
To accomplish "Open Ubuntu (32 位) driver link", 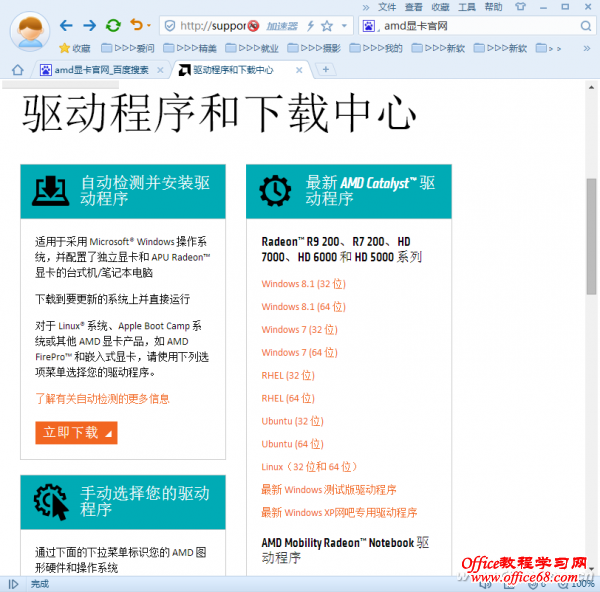I will click(x=292, y=421).
